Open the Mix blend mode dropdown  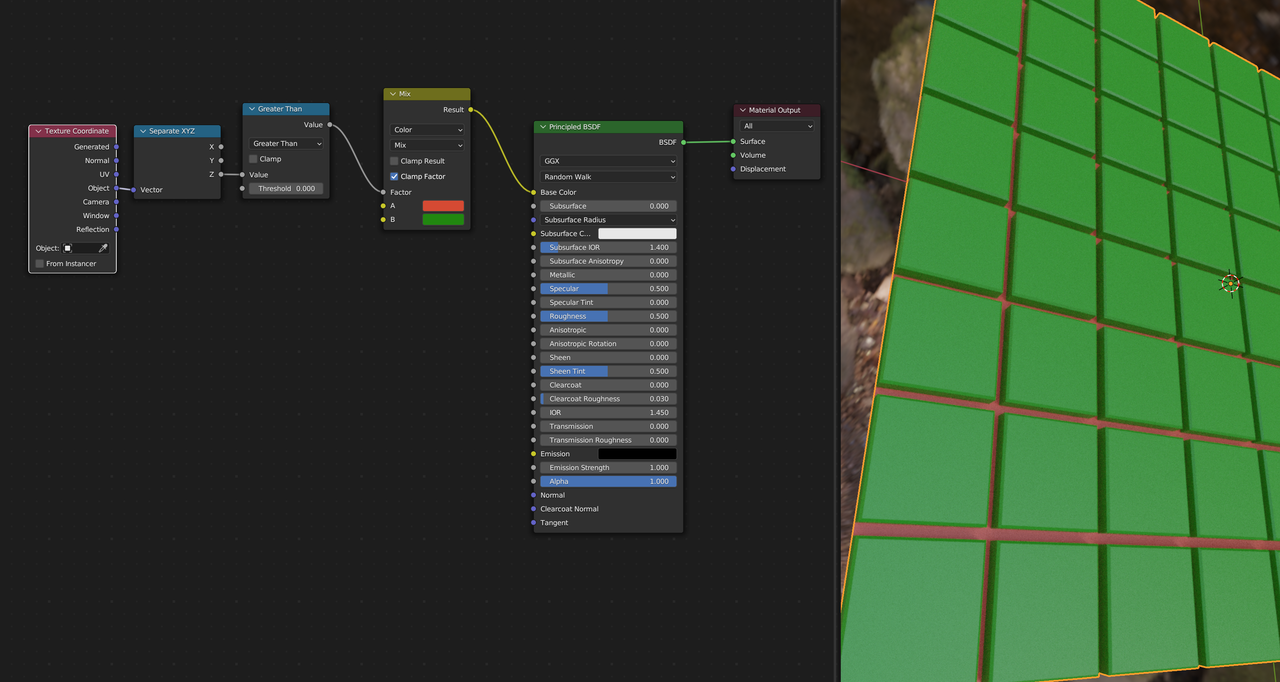[x=428, y=145]
